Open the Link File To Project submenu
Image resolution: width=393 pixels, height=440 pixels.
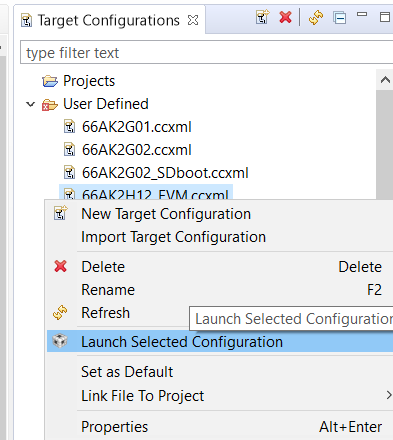(220, 396)
